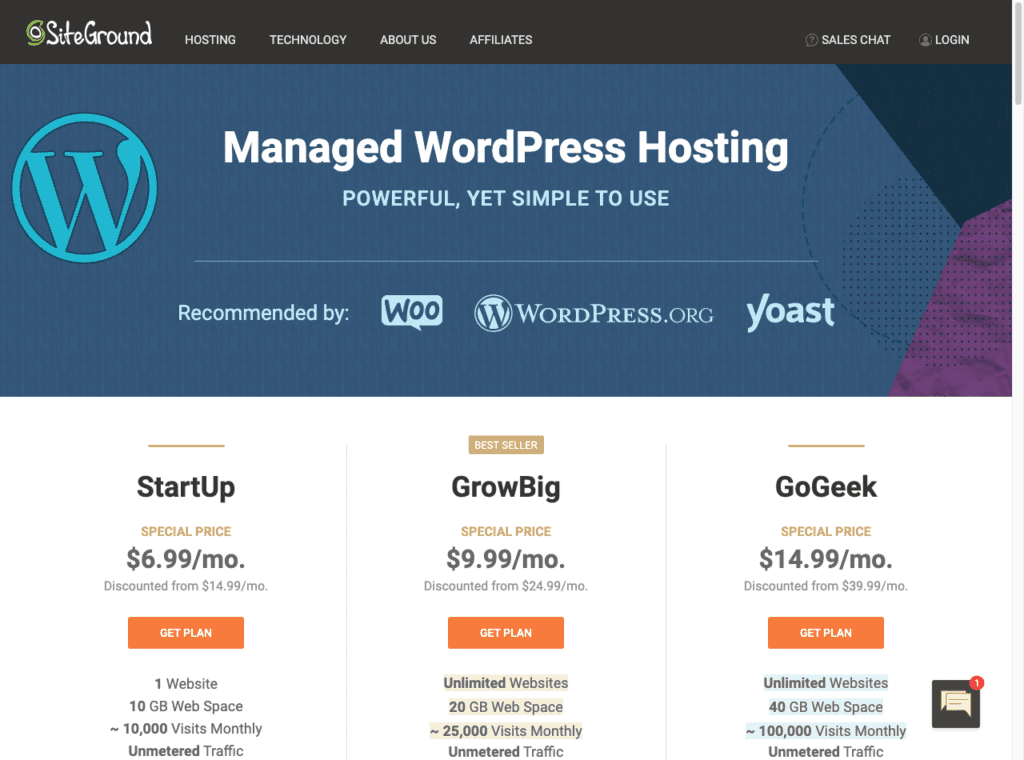
Task: Click 'Discounted from $24.99/mo.' text
Action: (506, 586)
